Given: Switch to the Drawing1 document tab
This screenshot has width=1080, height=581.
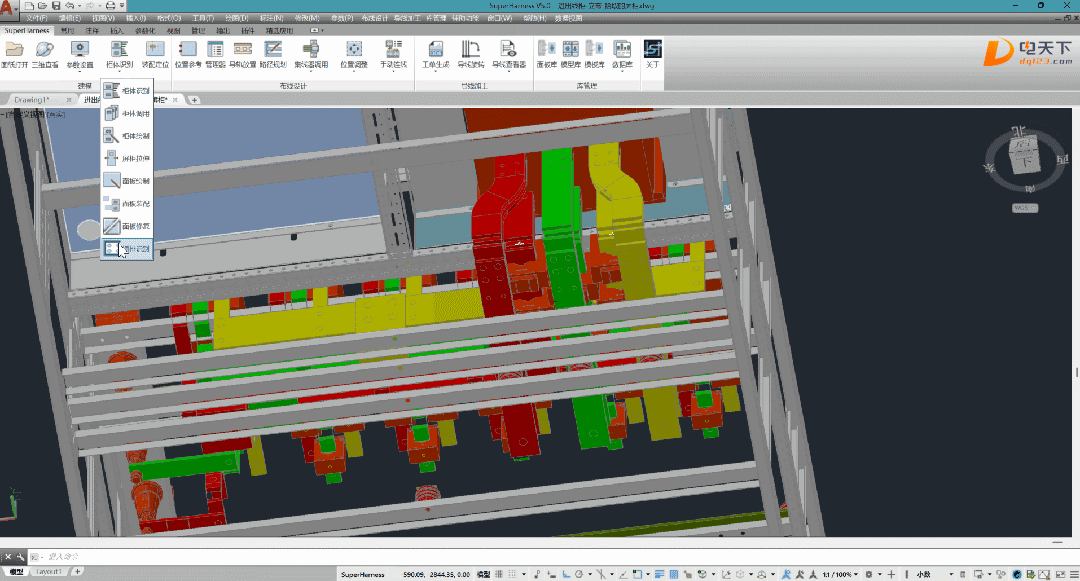Looking at the screenshot, I should [x=32, y=100].
